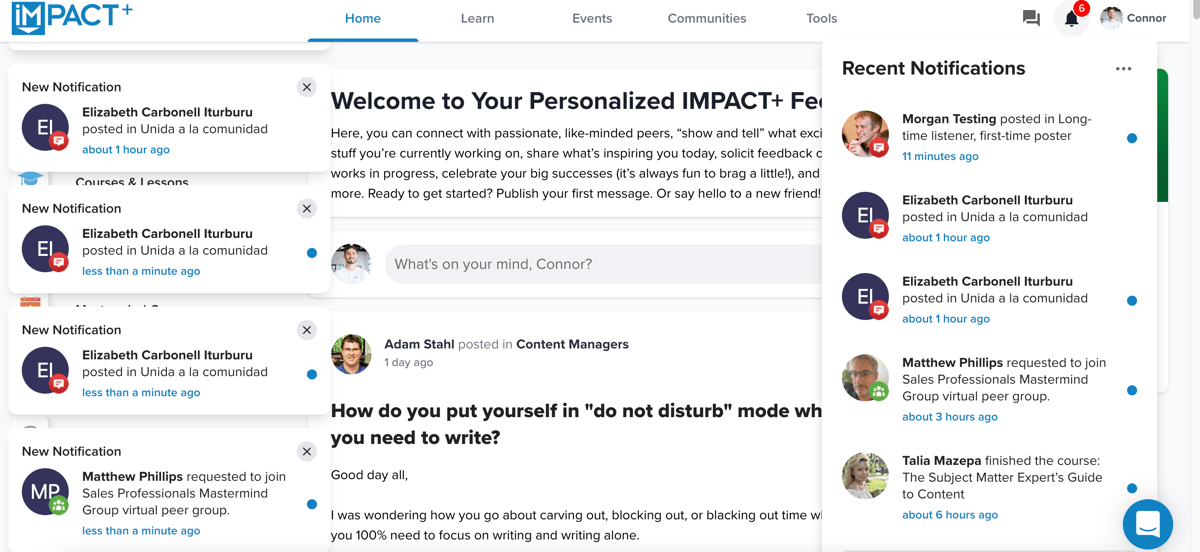Click Adam Stahl's post avatar
This screenshot has height=552, width=1200.
pos(351,354)
